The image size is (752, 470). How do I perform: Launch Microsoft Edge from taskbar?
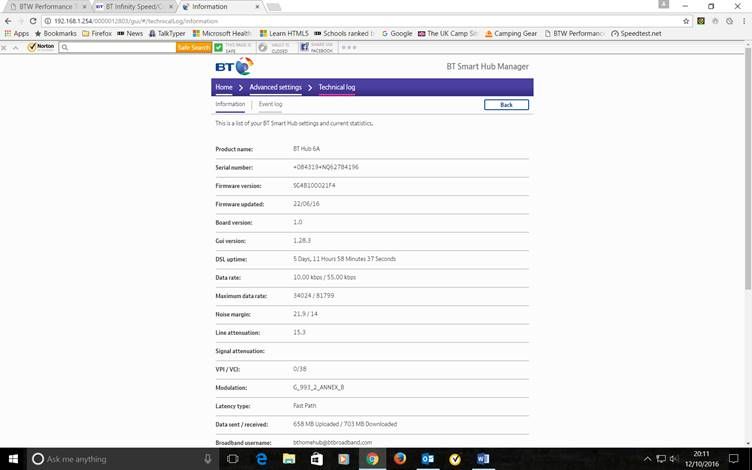point(261,459)
